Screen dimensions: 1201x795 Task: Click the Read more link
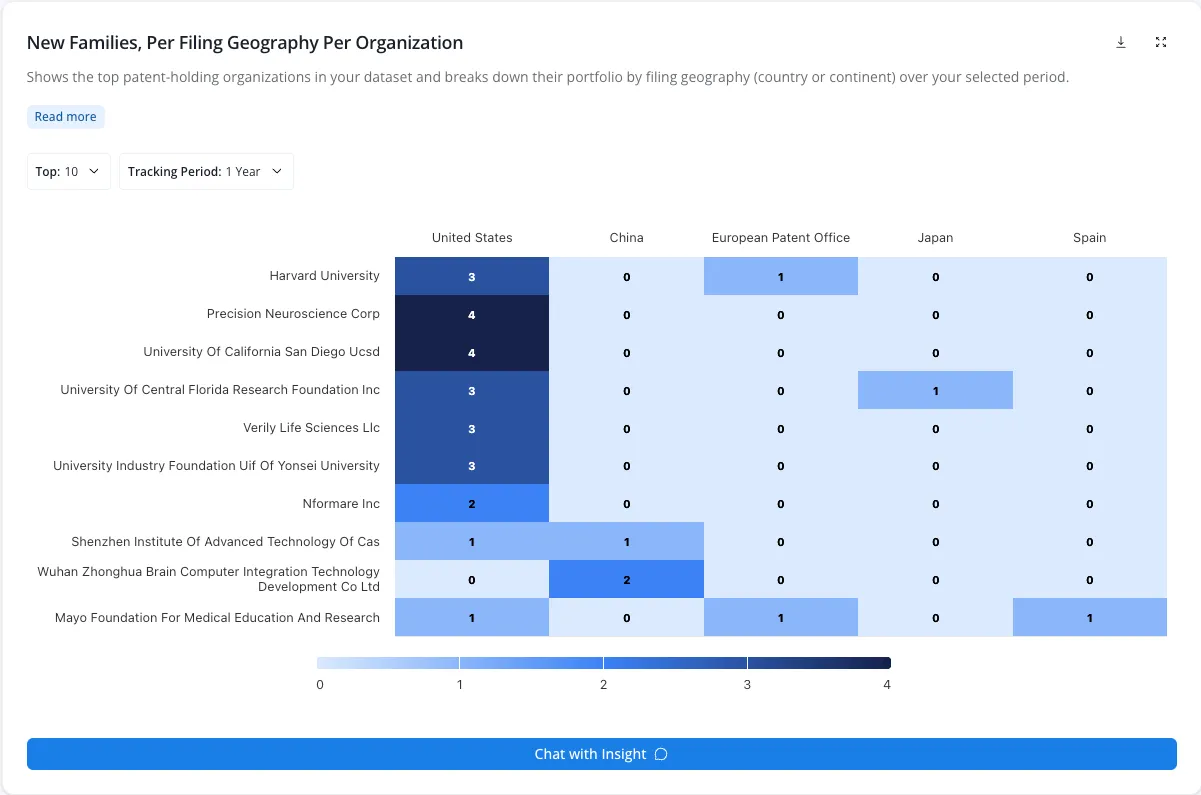point(66,117)
